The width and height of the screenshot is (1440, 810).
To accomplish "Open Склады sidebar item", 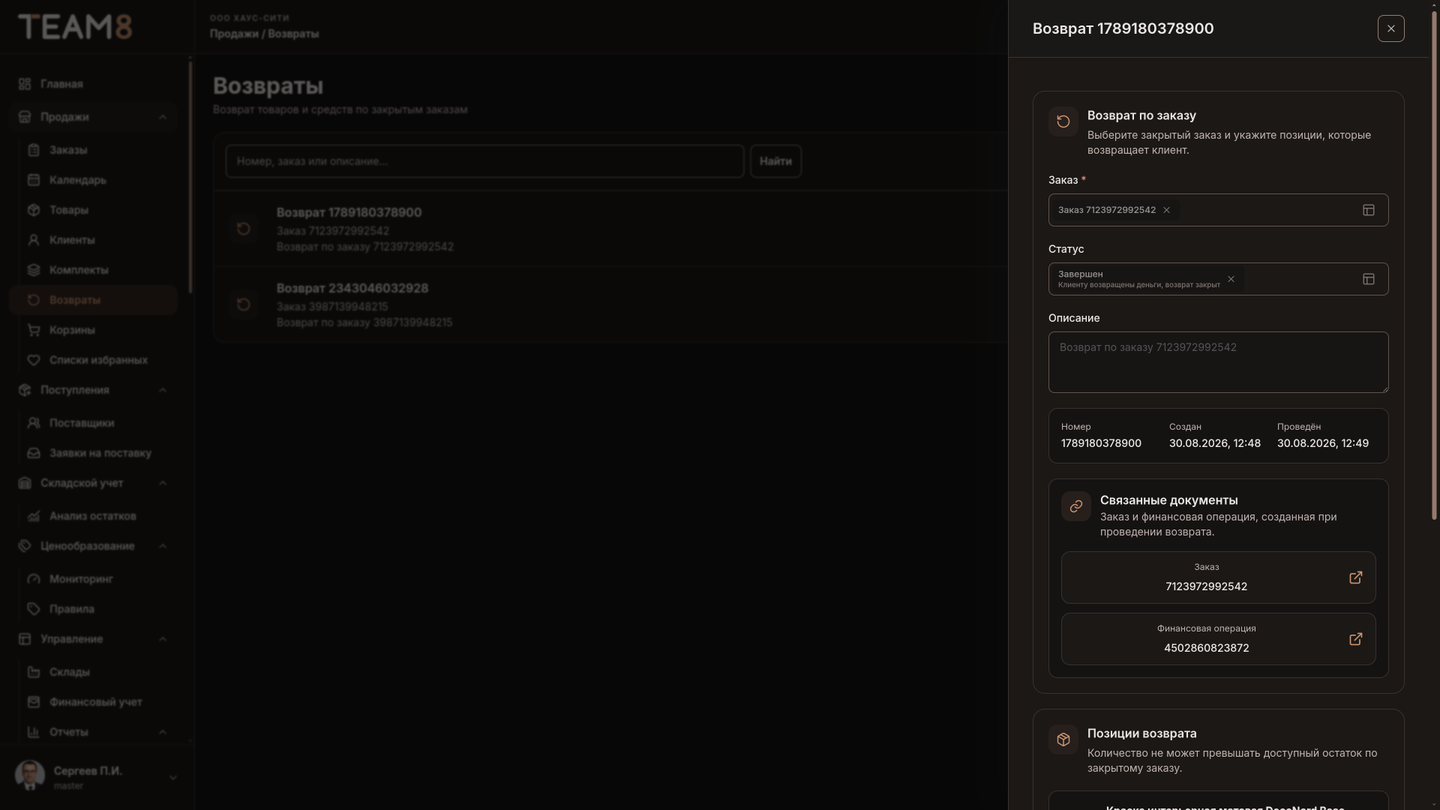I will [93, 672].
